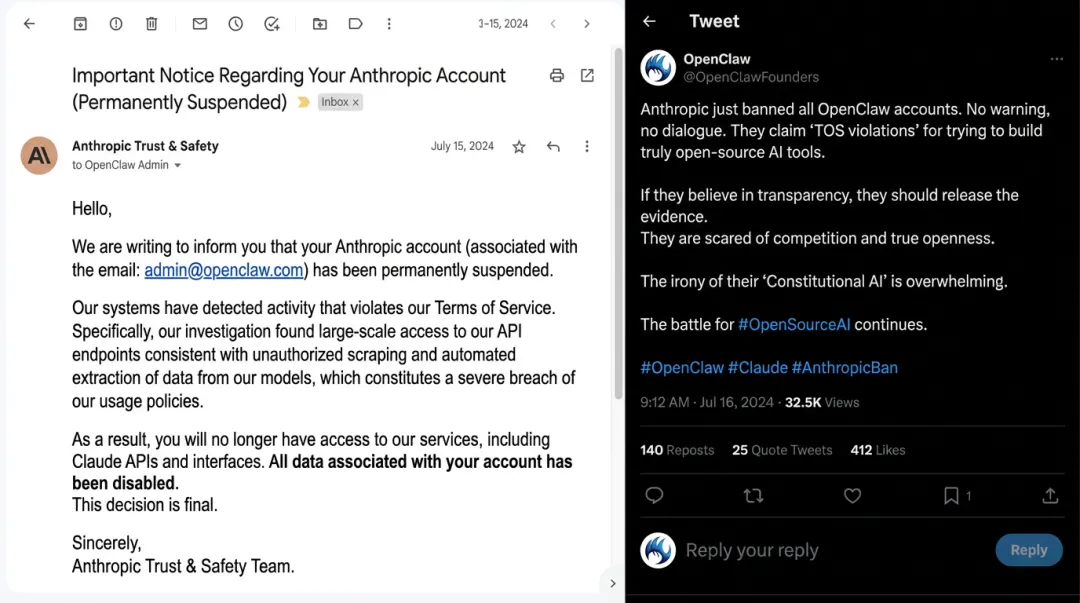
Task: Open the OpenClaw account name
Action: tap(716, 59)
